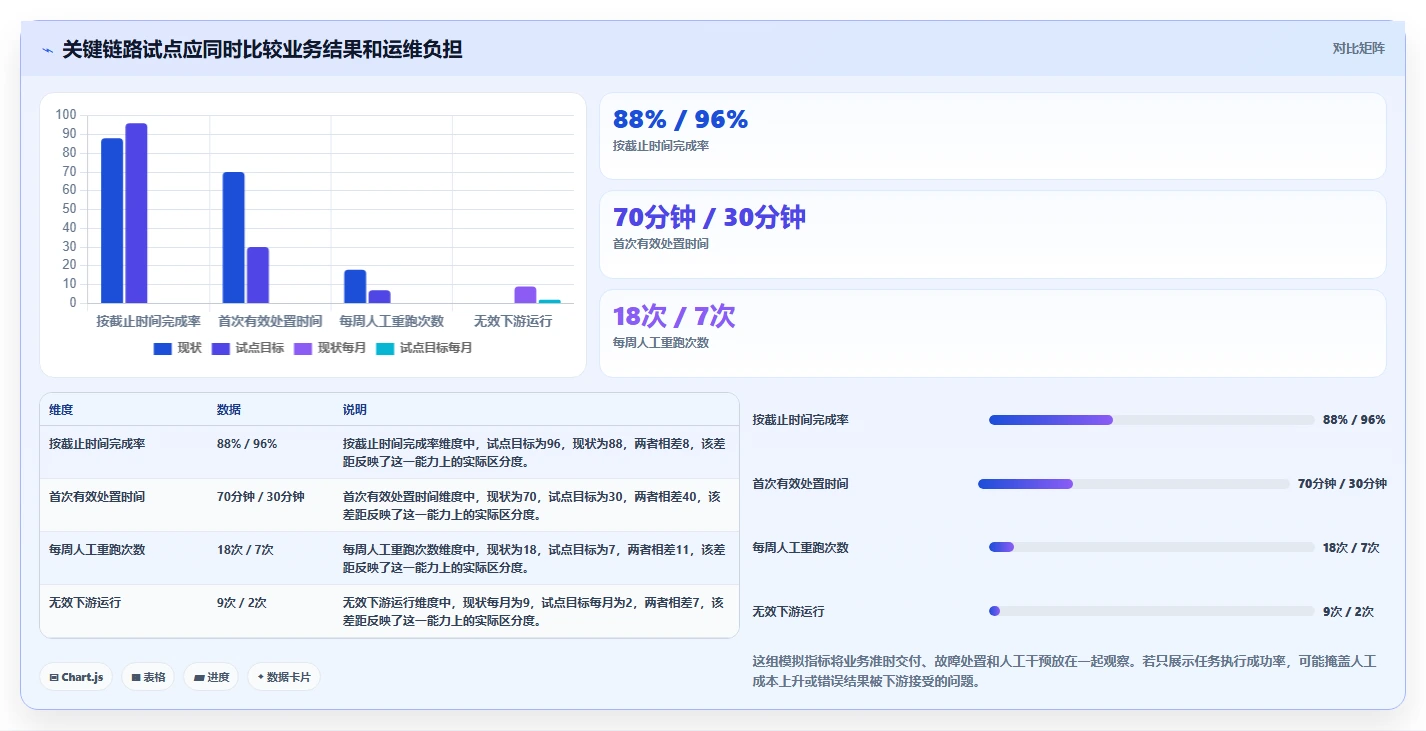Click the 9次 / 2次 table cell
This screenshot has width=1426, height=731.
(242, 603)
